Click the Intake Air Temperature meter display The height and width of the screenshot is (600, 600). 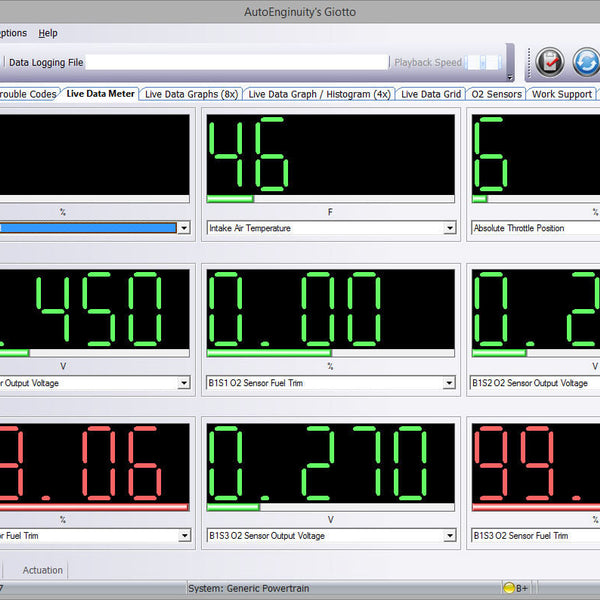coord(332,155)
